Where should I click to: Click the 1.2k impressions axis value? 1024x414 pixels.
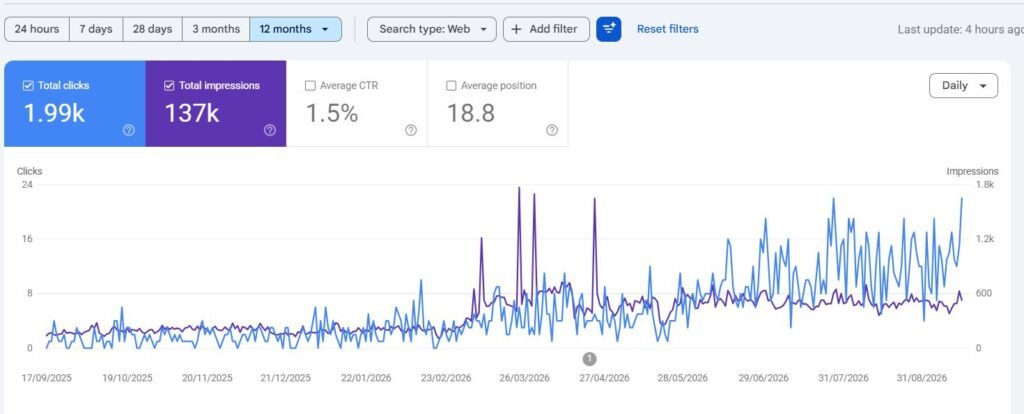[x=985, y=239]
